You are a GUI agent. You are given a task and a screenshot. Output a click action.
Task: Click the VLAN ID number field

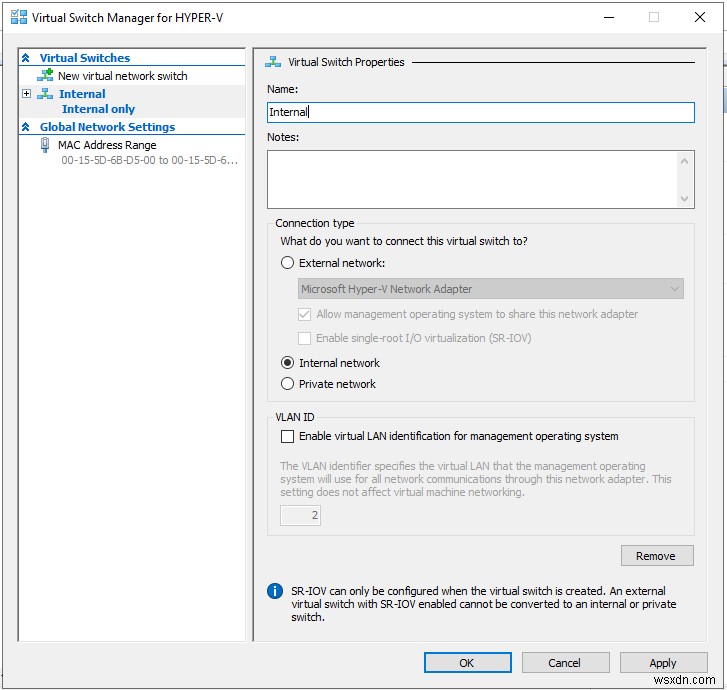click(x=300, y=515)
